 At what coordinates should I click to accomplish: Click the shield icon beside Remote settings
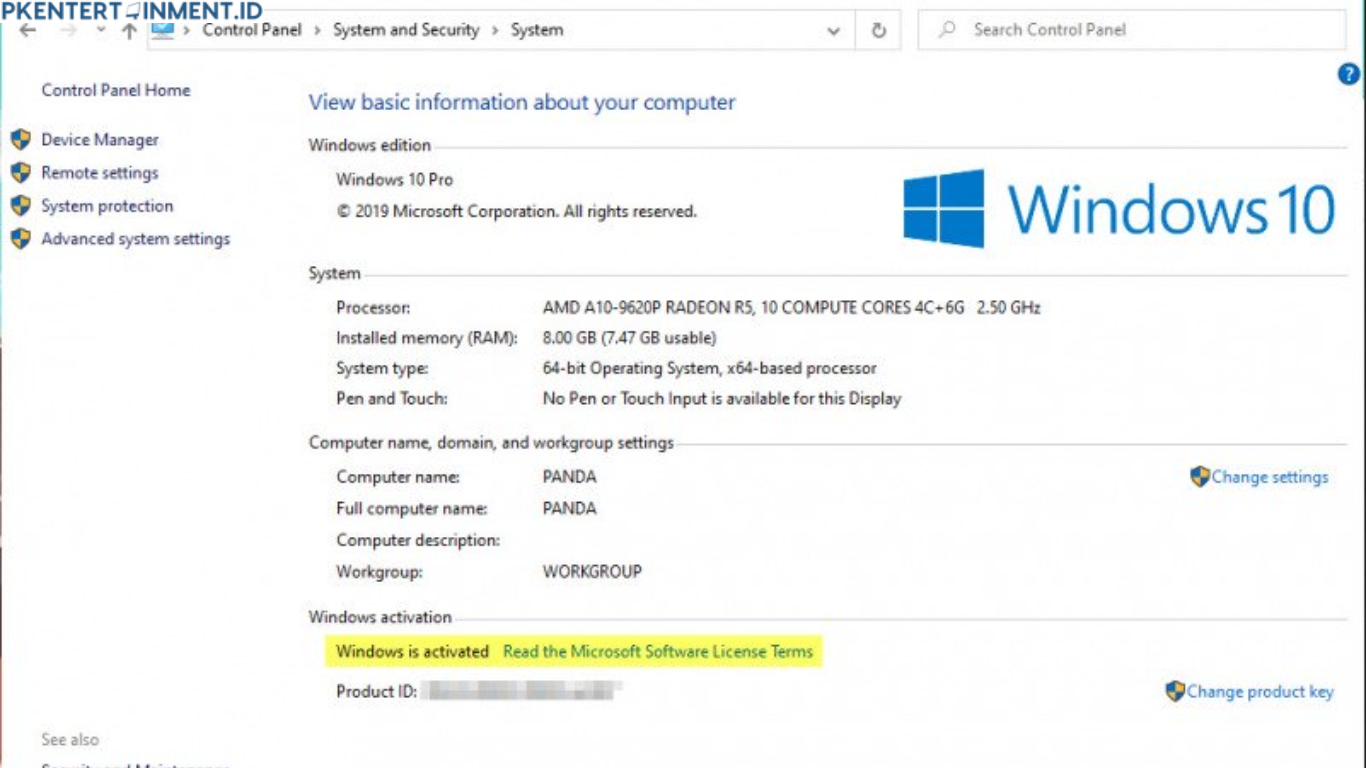coord(21,173)
